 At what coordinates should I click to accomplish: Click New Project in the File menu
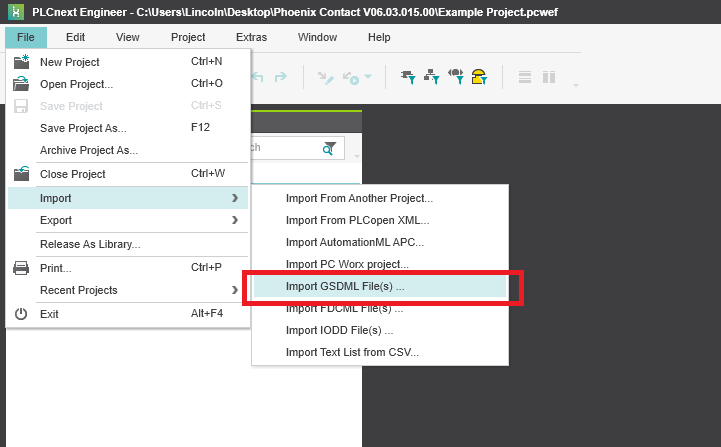[70, 62]
